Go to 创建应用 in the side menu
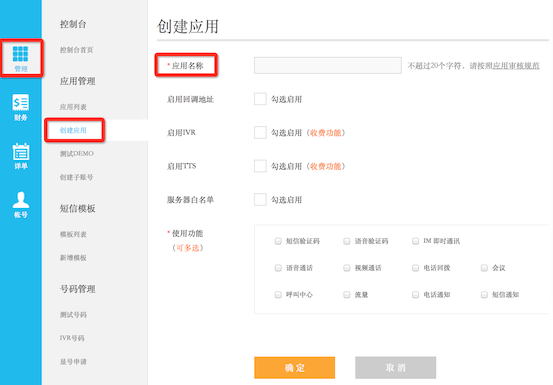The width and height of the screenshot is (553, 385). pos(73,130)
